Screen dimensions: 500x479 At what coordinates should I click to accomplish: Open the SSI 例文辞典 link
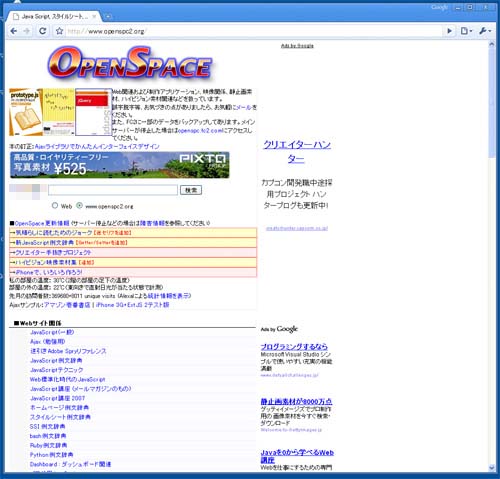(47, 426)
